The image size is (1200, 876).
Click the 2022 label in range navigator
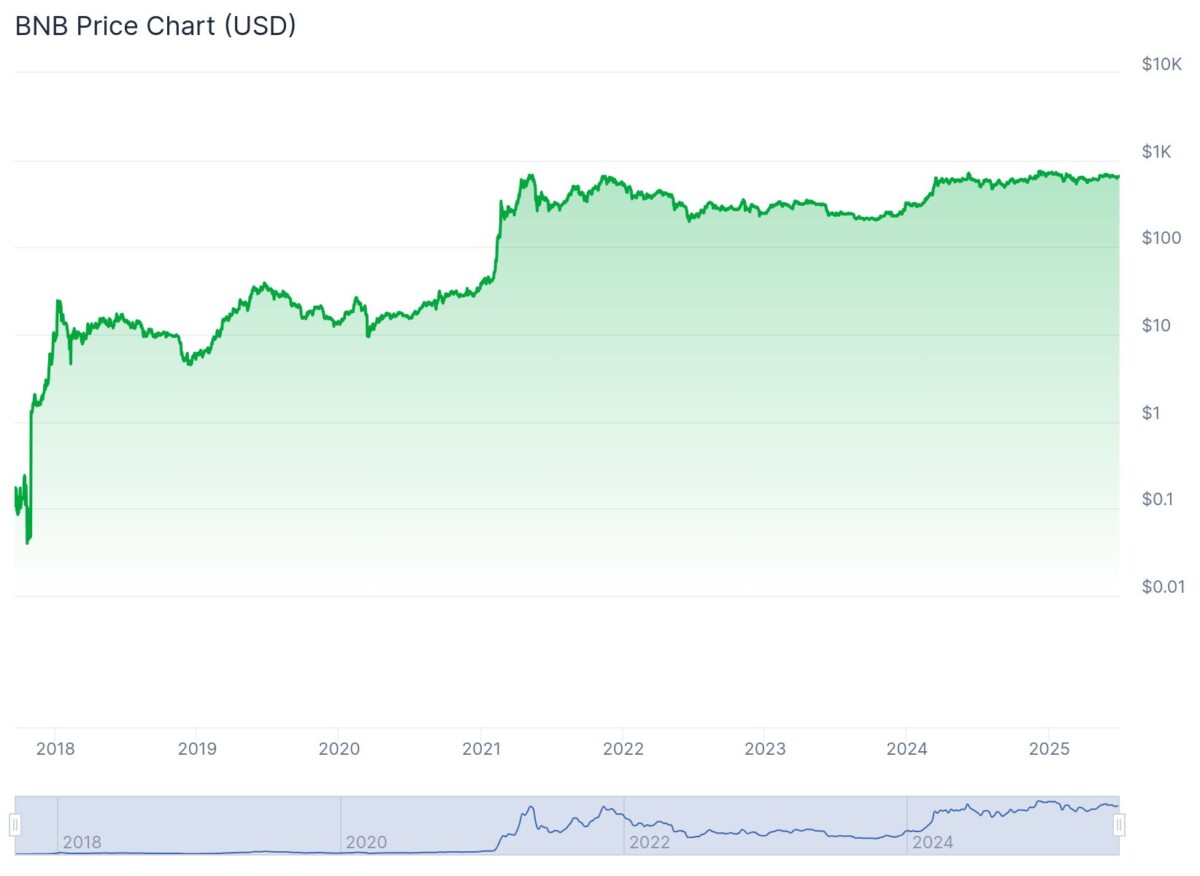(649, 843)
